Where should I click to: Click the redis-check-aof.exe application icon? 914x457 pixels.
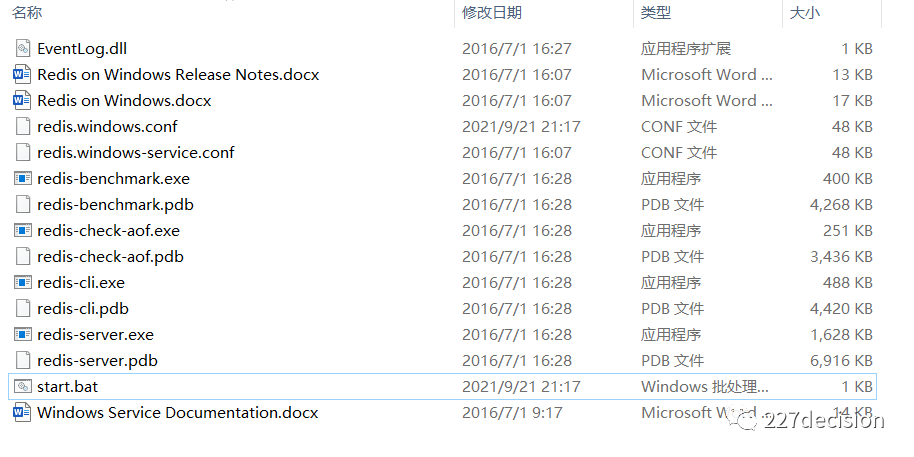(22, 231)
